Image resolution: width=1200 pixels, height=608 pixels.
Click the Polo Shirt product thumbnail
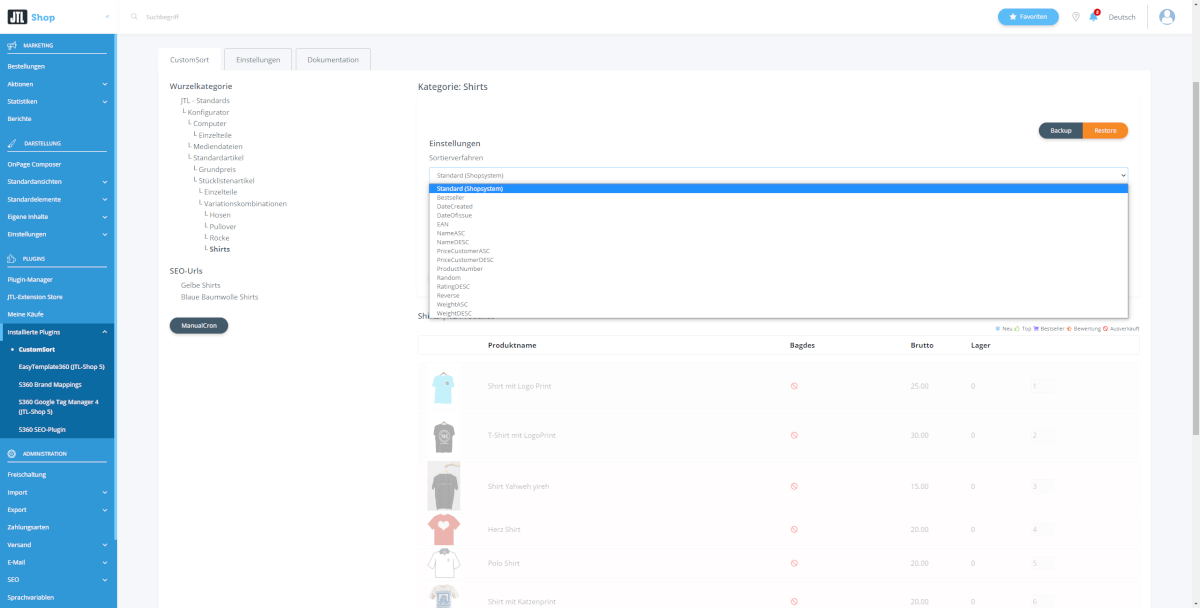(443, 563)
